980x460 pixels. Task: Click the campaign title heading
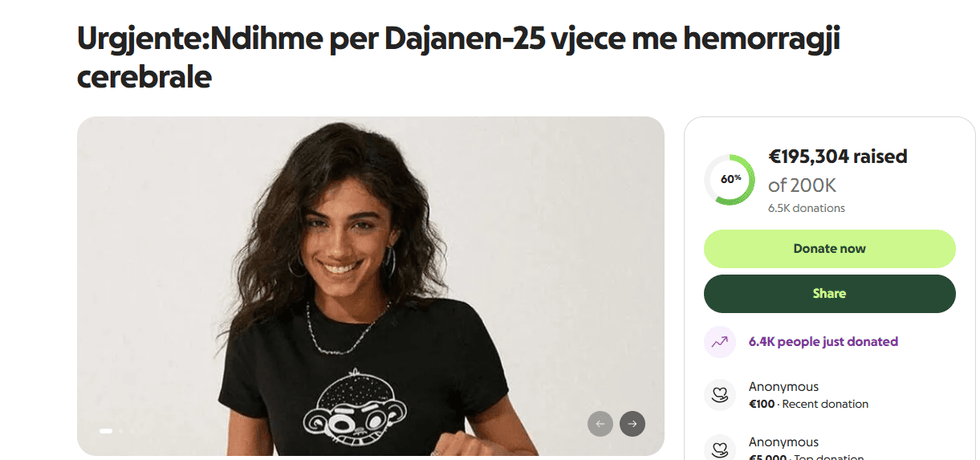point(458,58)
